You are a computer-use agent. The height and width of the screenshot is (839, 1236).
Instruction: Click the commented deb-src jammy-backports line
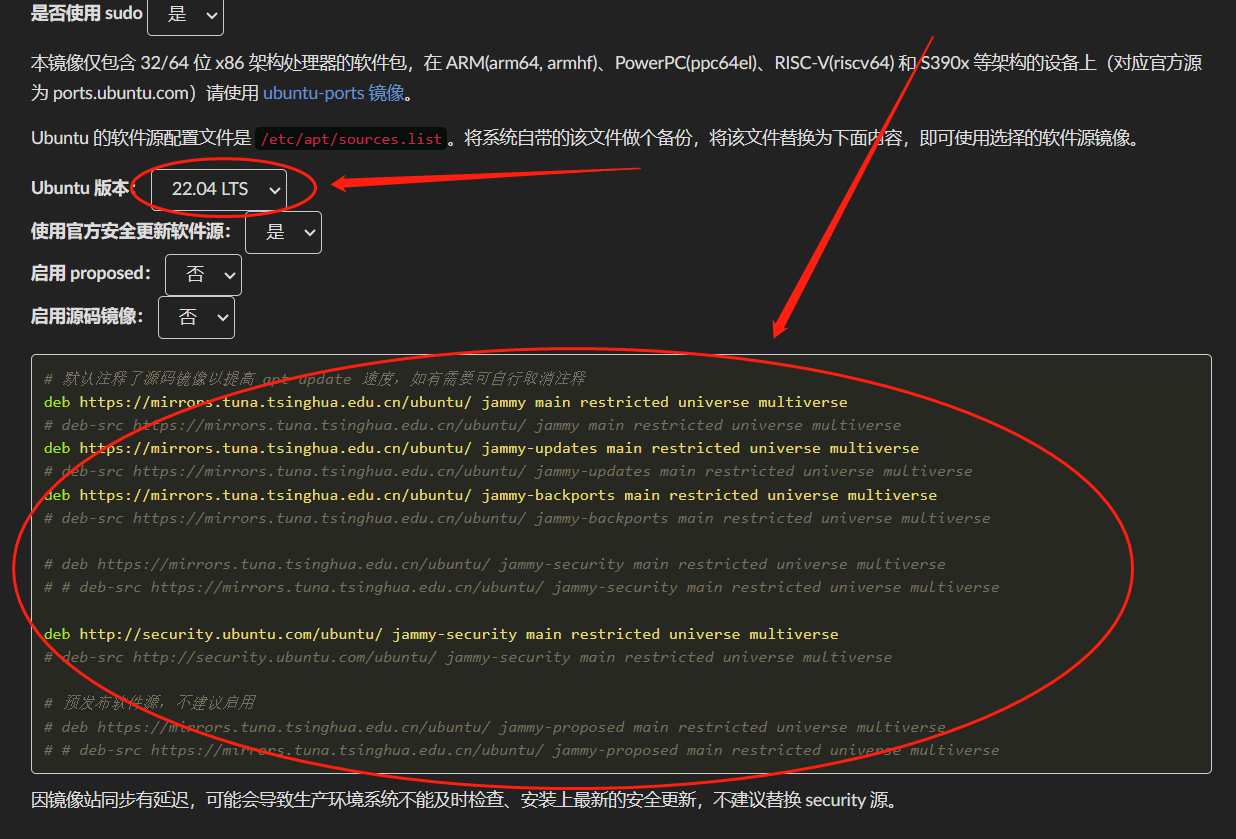click(517, 518)
